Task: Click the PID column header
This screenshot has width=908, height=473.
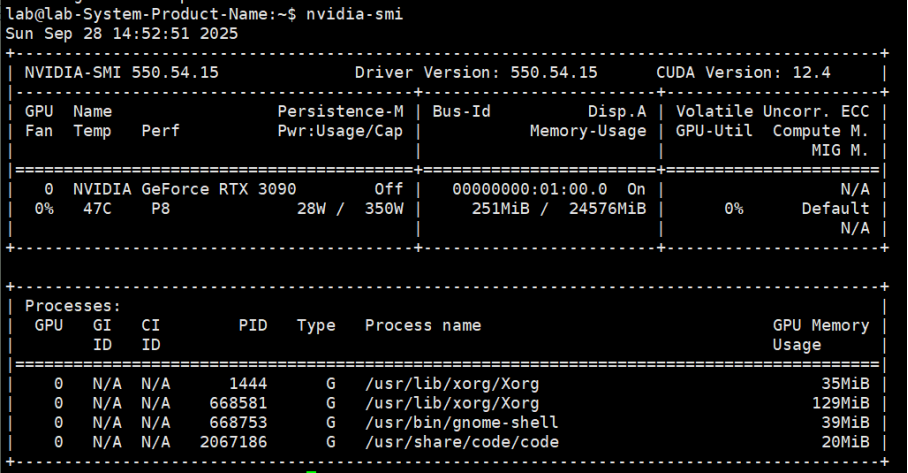Action: tap(253, 325)
